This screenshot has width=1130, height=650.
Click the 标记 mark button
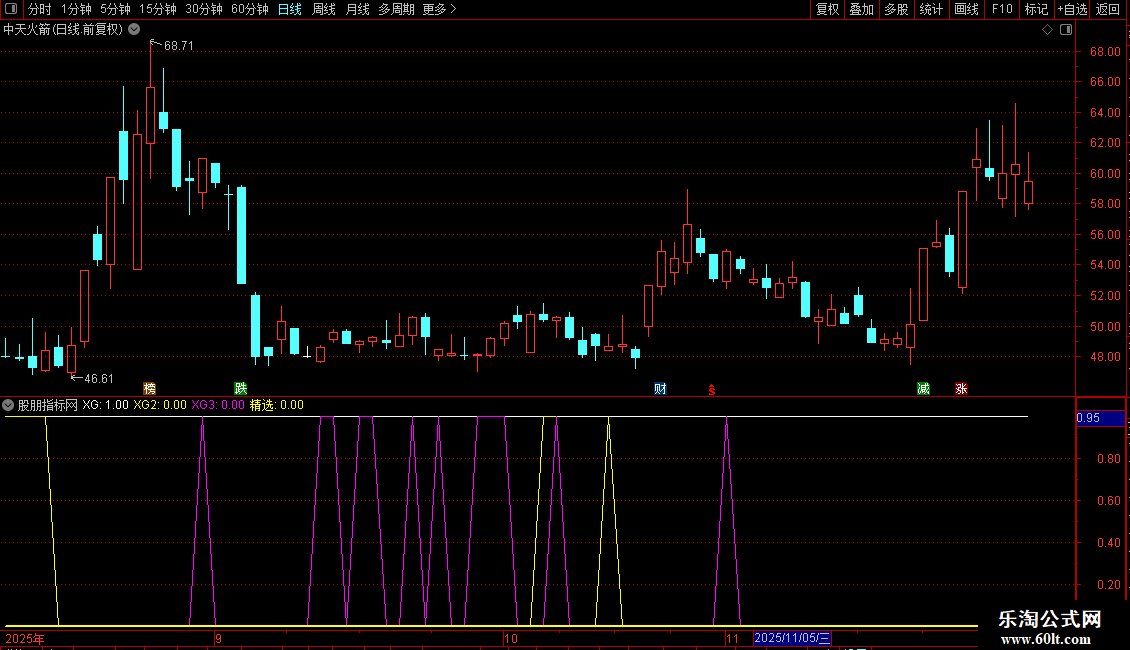pos(1036,9)
